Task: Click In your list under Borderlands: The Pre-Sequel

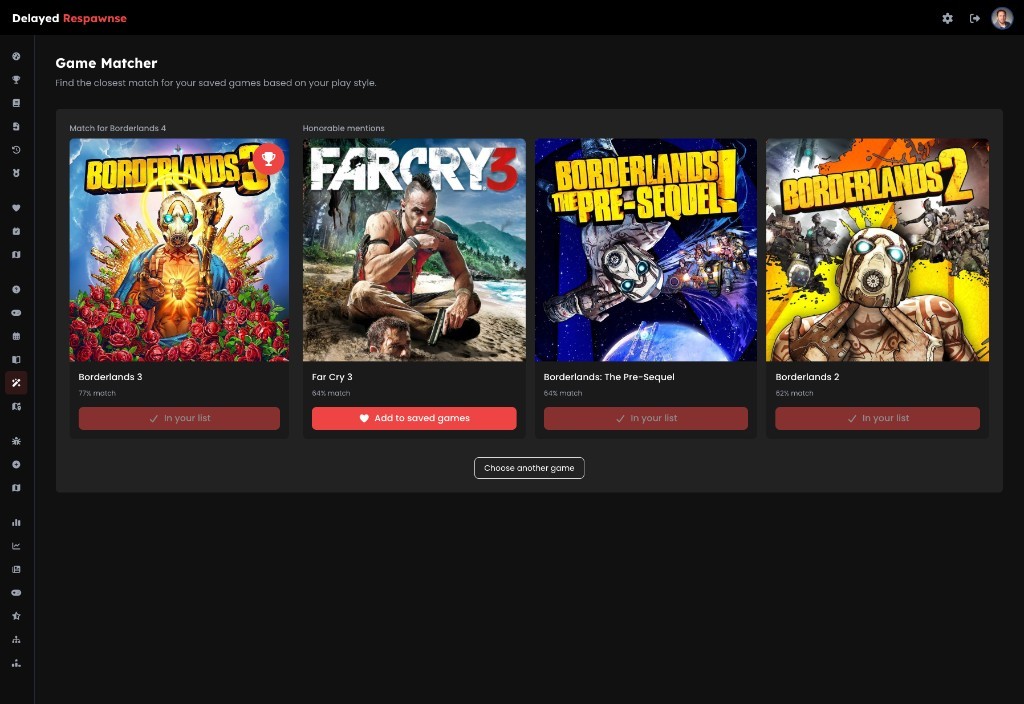Action: point(646,418)
